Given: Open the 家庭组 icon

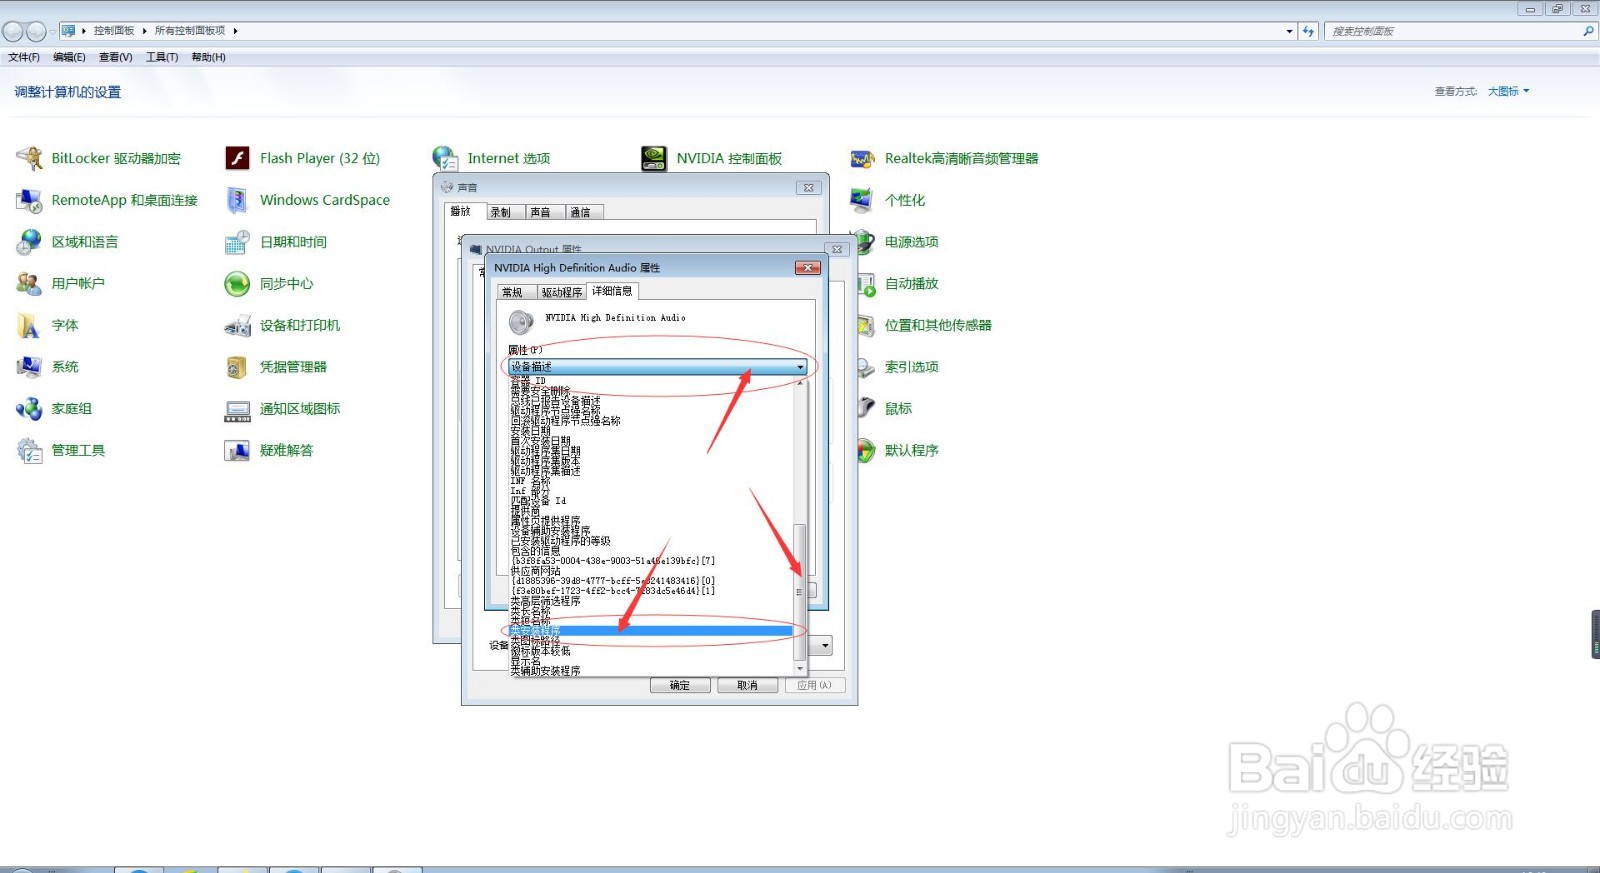Looking at the screenshot, I should (x=29, y=409).
